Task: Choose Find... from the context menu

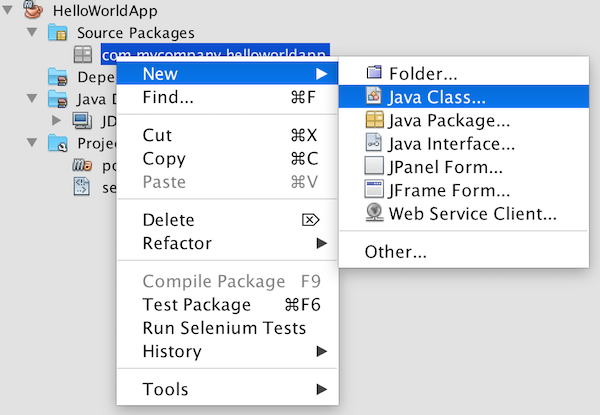Action: pyautogui.click(x=168, y=97)
